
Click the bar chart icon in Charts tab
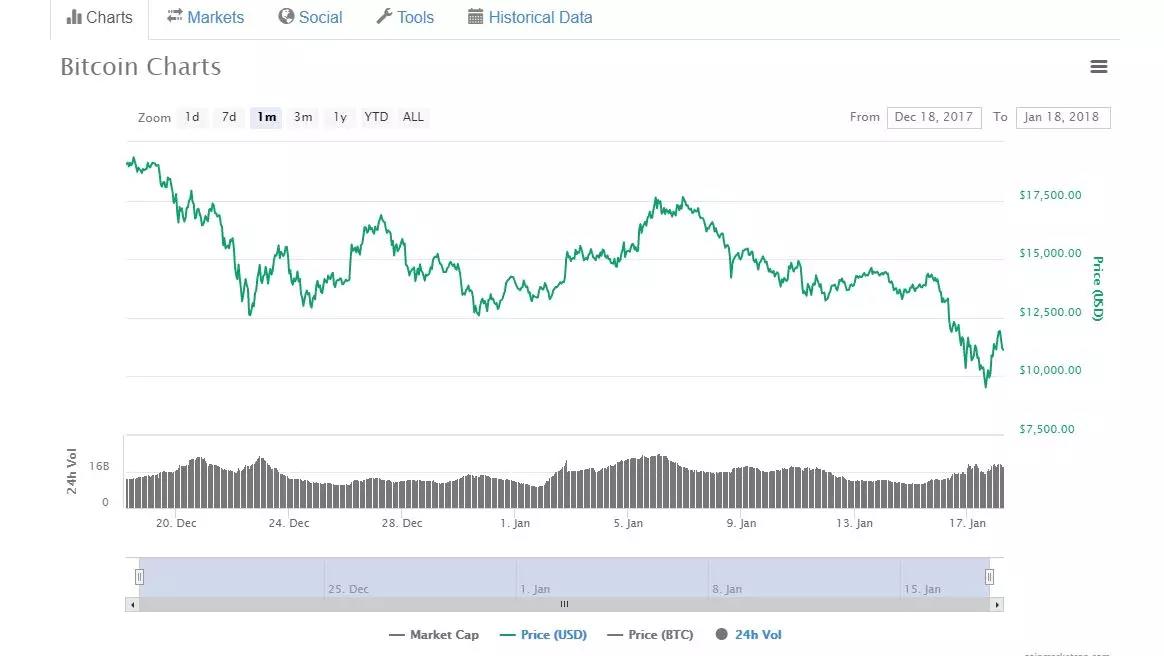74,17
